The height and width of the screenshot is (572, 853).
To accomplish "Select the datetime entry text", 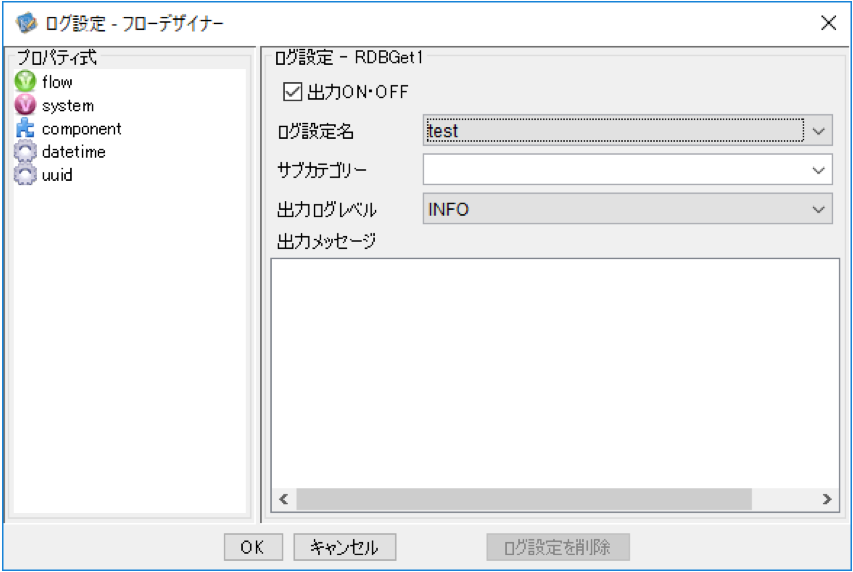I will pos(73,152).
